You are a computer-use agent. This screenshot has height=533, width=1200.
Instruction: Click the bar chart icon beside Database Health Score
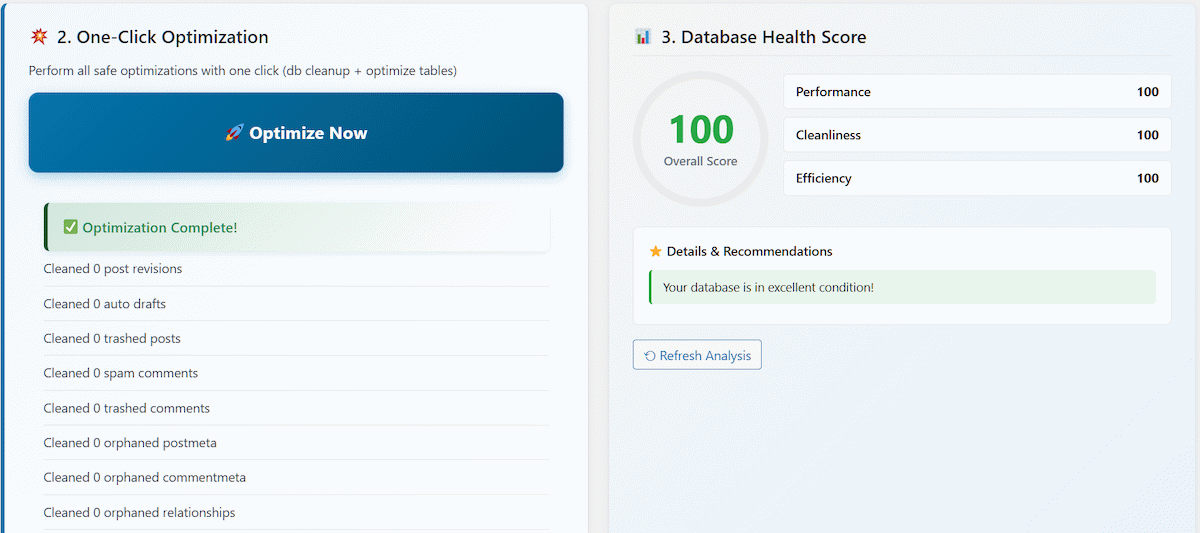click(643, 37)
